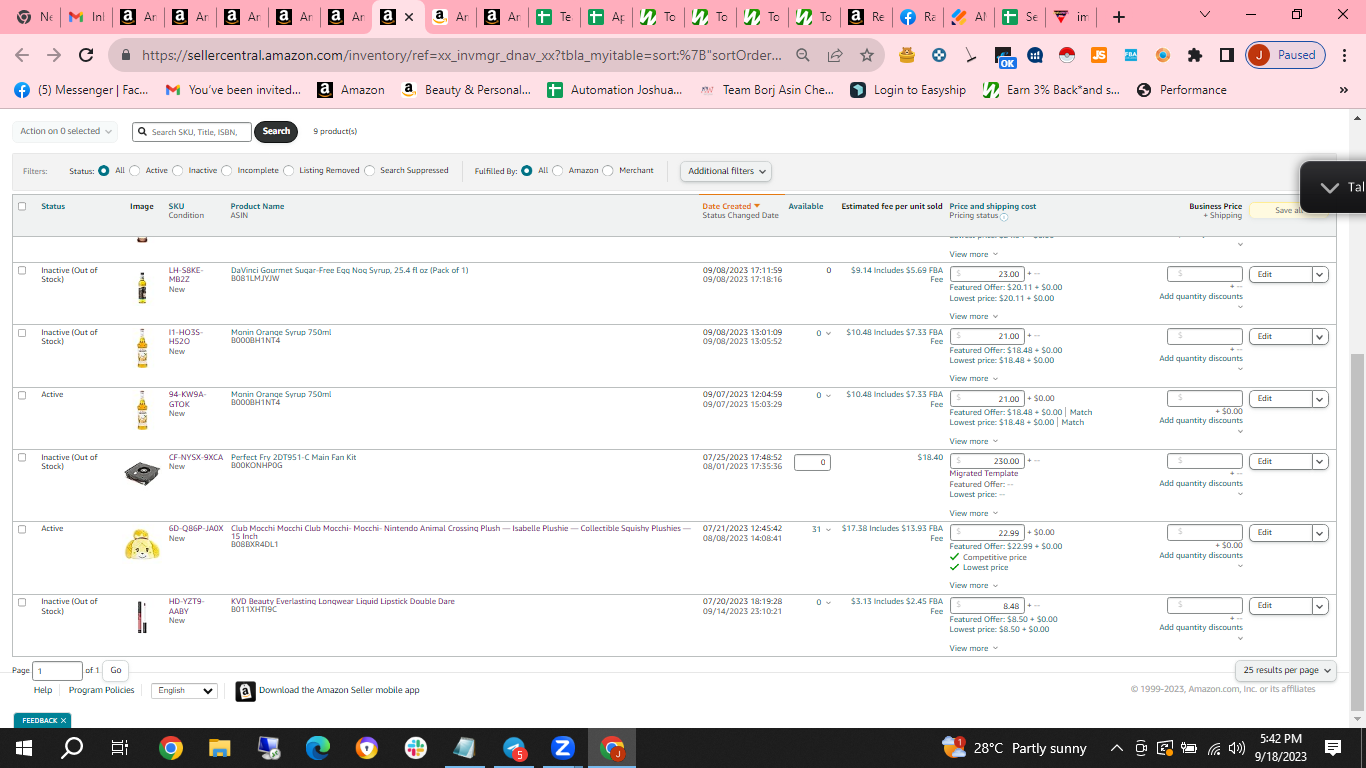Image resolution: width=1366 pixels, height=768 pixels.
Task: Open the English language dropdown
Action: (x=184, y=690)
